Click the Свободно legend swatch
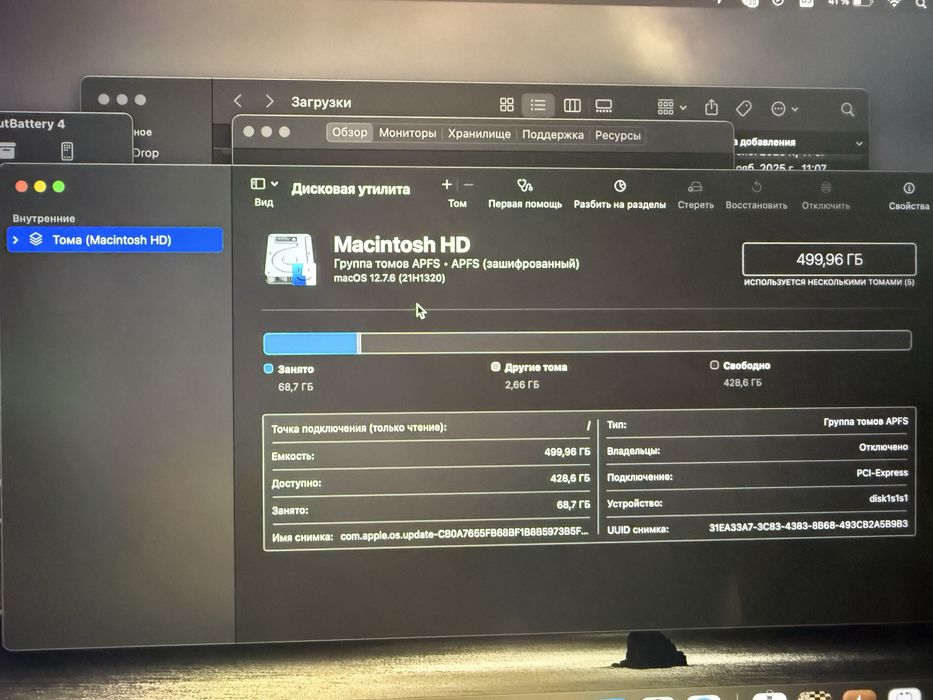Screen dimensions: 933x700 pos(714,365)
